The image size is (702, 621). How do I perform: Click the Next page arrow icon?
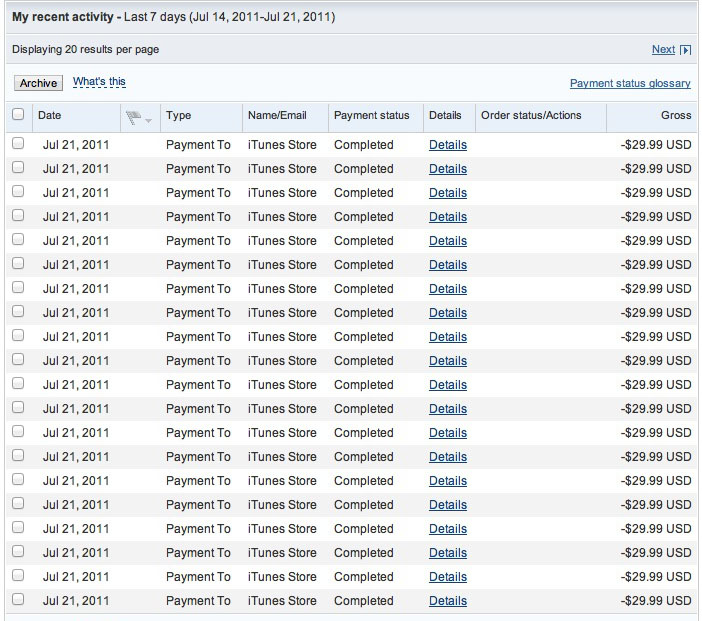point(685,50)
